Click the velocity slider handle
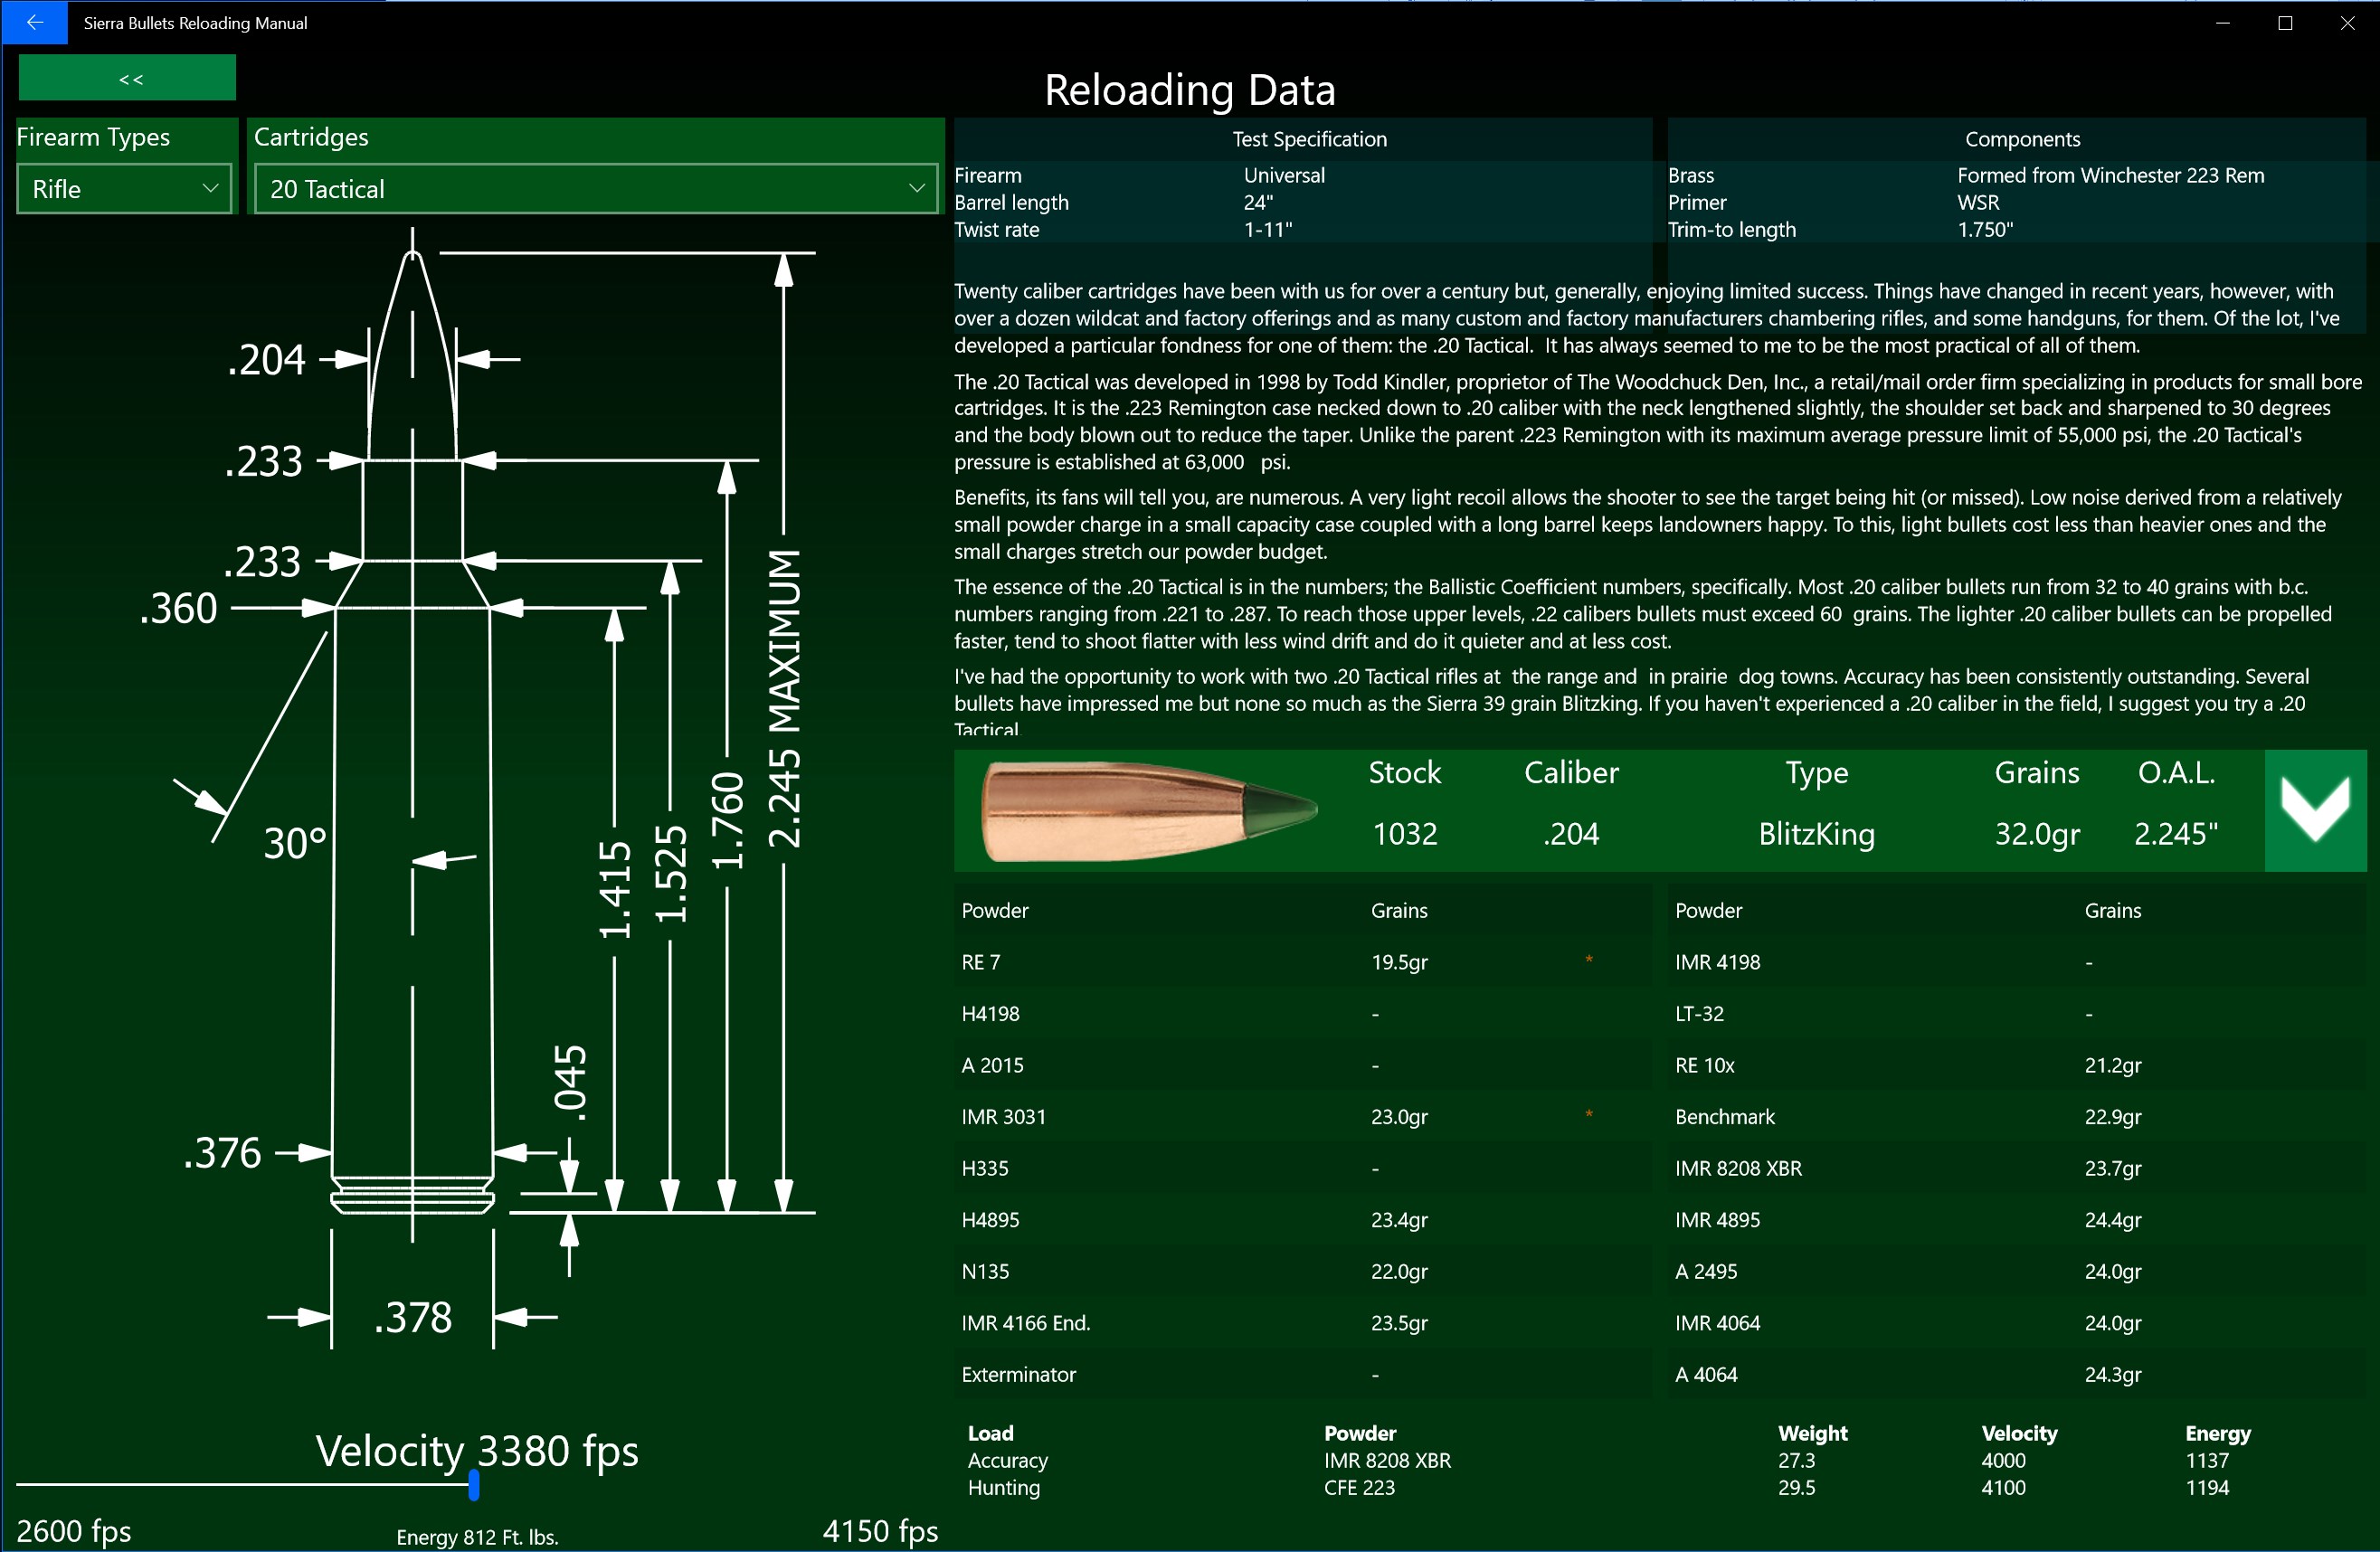 [474, 1486]
